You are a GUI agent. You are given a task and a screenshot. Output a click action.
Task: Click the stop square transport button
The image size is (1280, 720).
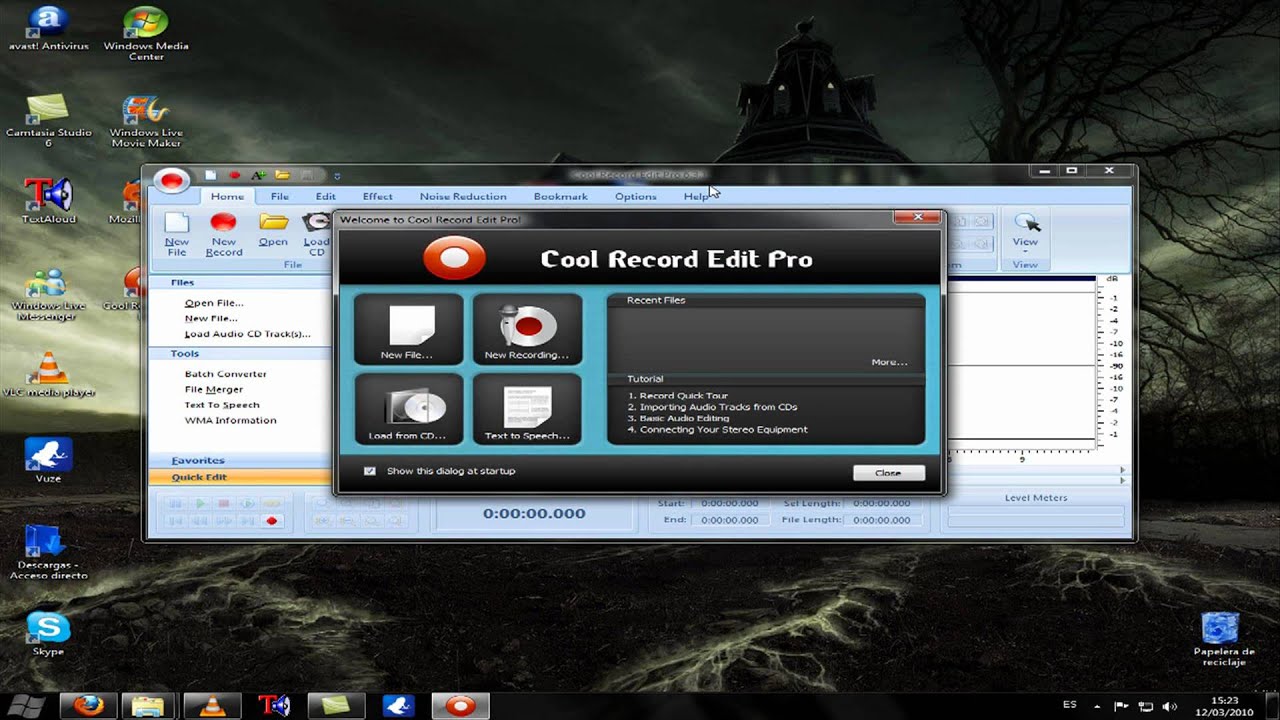(224, 504)
